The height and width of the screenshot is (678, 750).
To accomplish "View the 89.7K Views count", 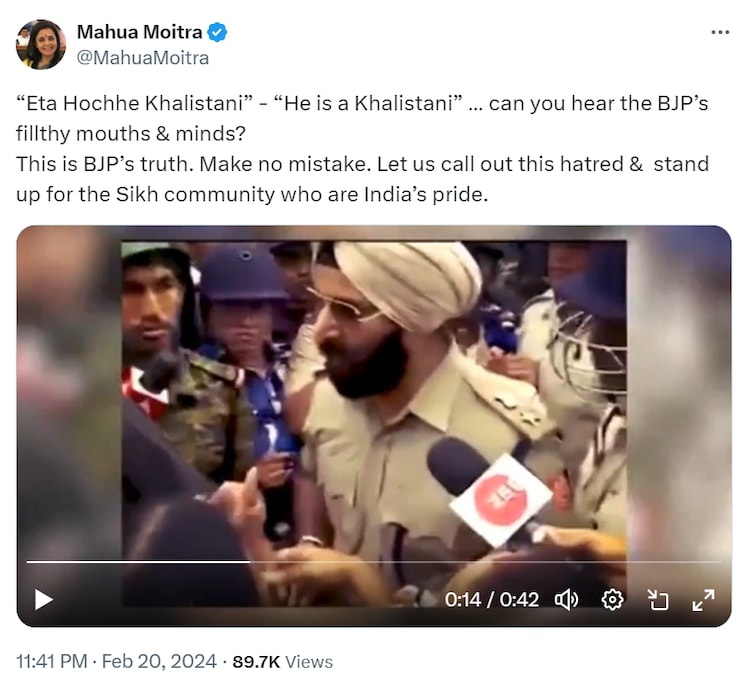I will 282,661.
